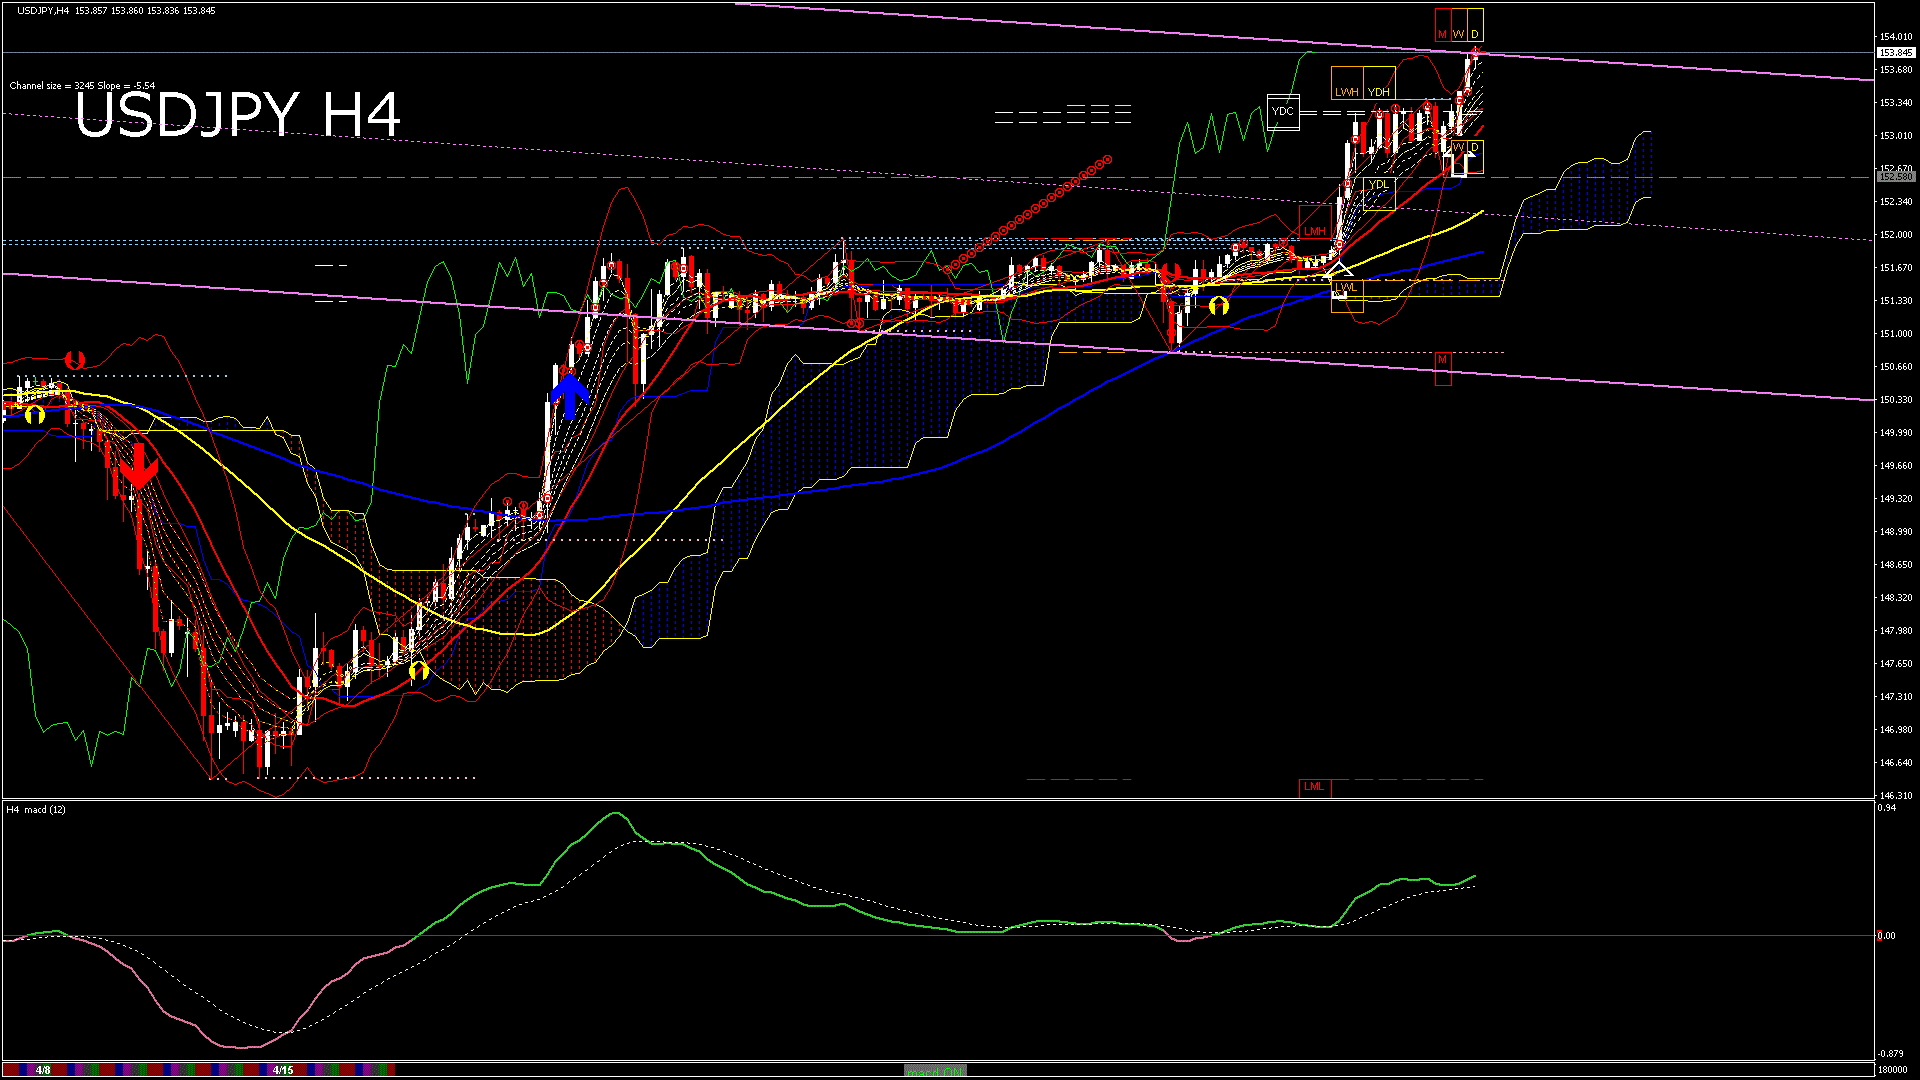Select the LML label at chart bottom
This screenshot has width=1920, height=1080.
[x=1314, y=787]
